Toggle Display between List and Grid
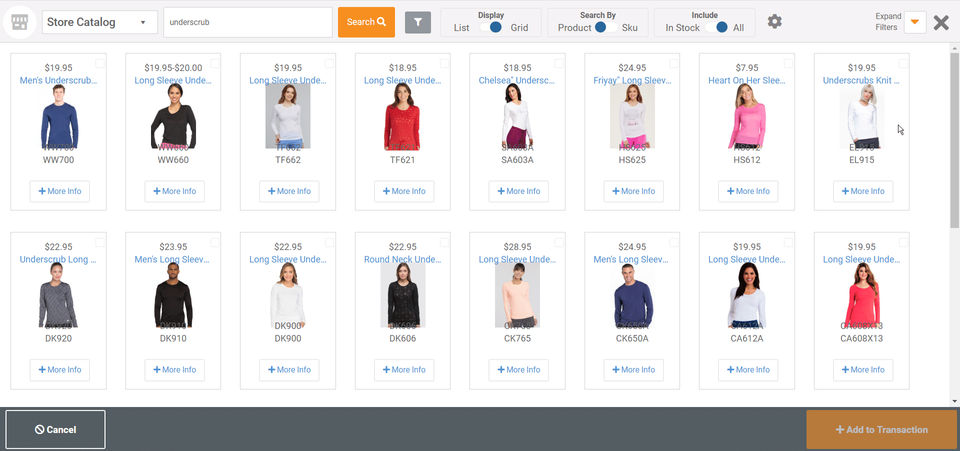Screen dimensions: 960x451 pos(490,27)
